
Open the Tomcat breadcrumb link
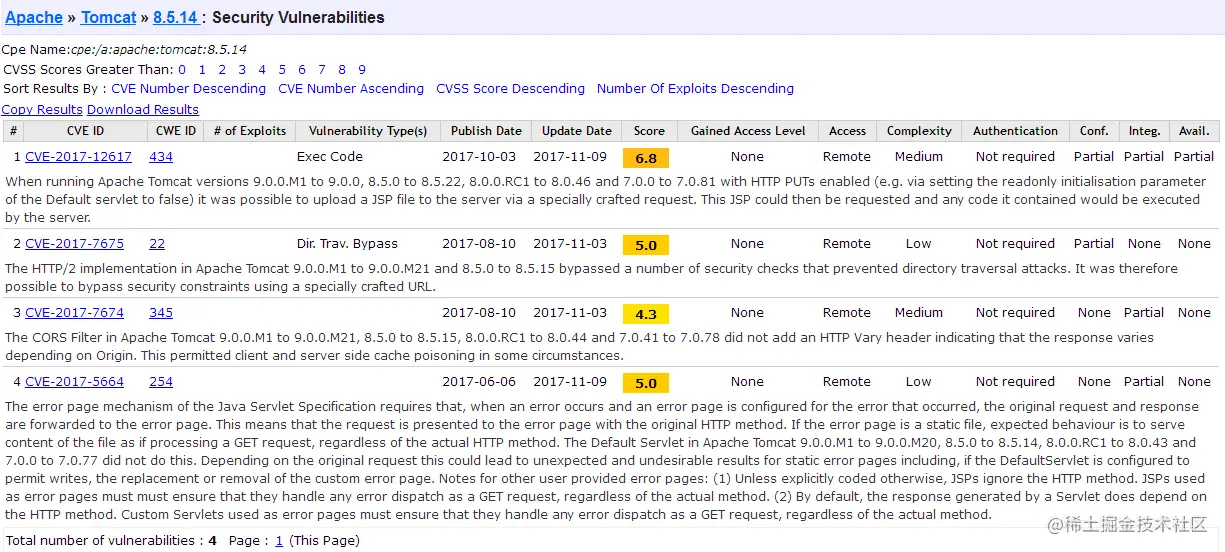pos(108,17)
